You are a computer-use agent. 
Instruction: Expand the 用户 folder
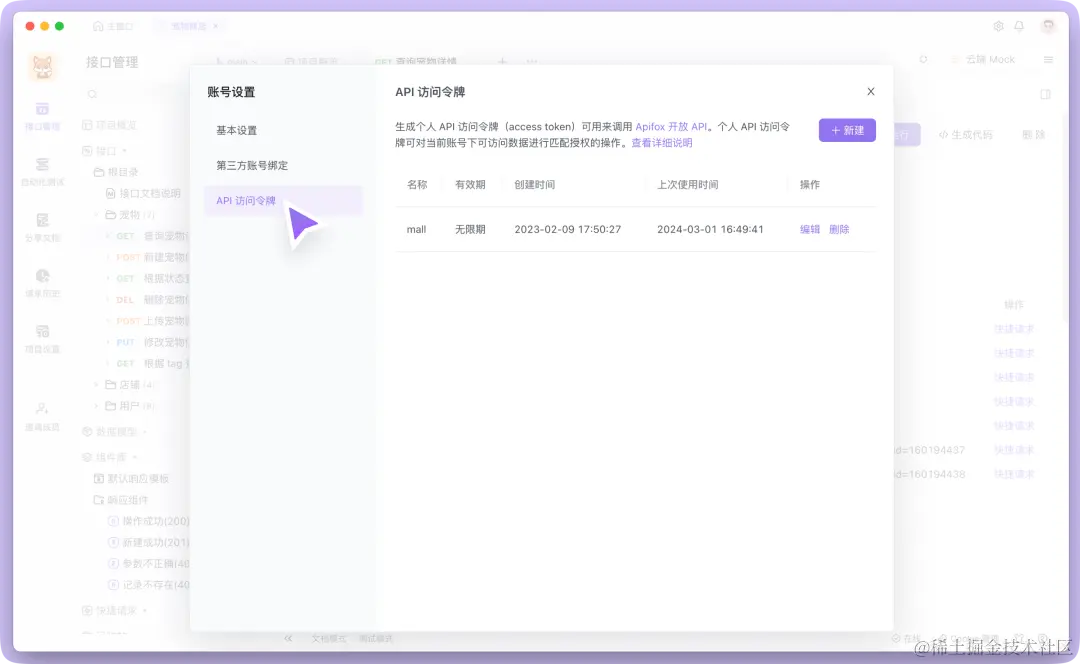click(x=97, y=405)
